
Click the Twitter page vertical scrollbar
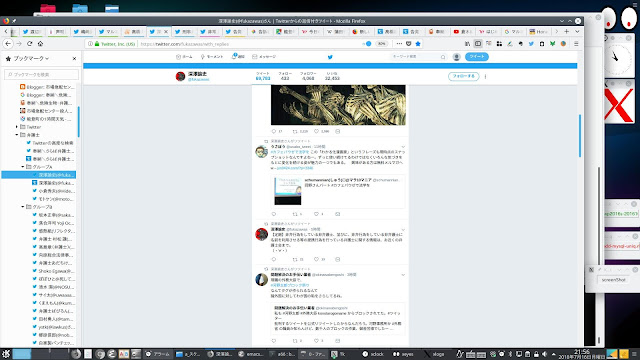tap(580, 136)
